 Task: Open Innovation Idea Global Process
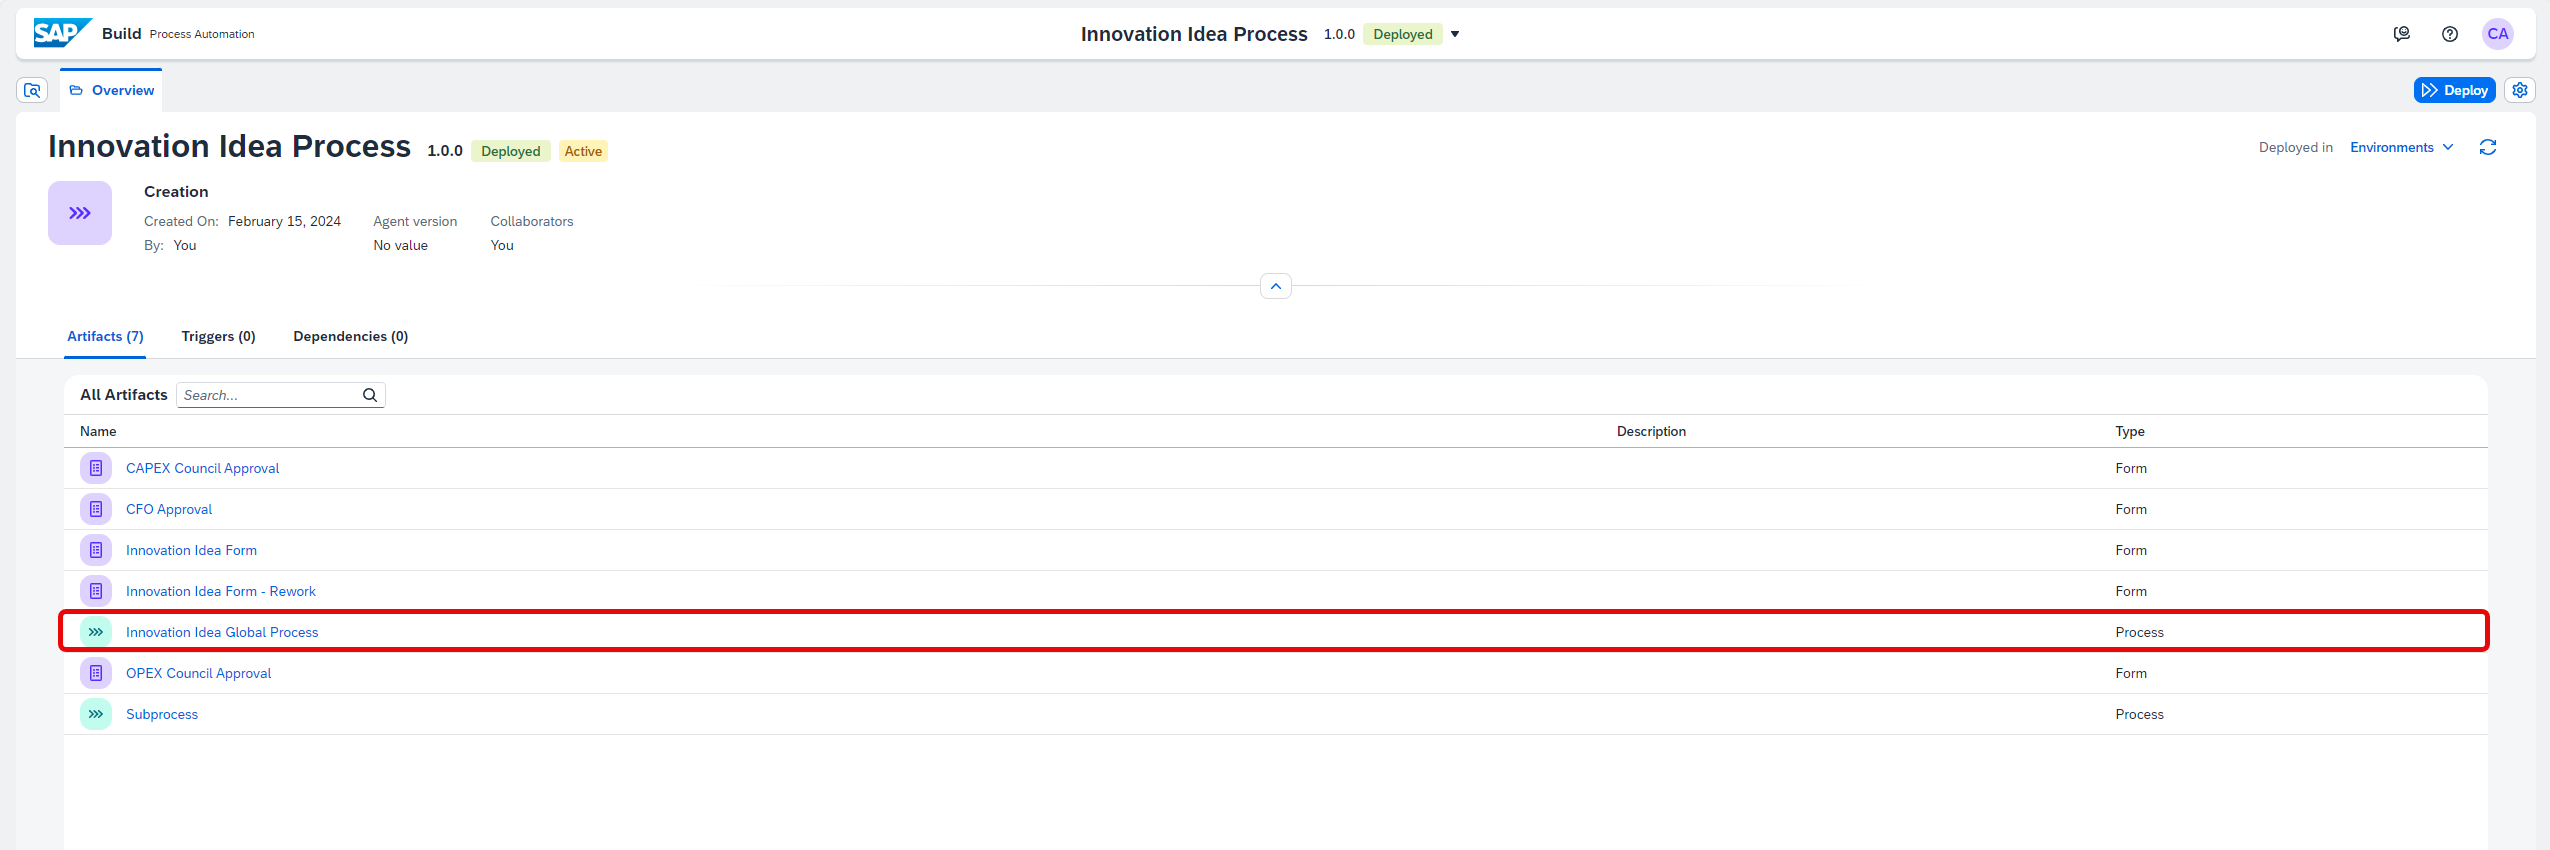click(x=222, y=632)
